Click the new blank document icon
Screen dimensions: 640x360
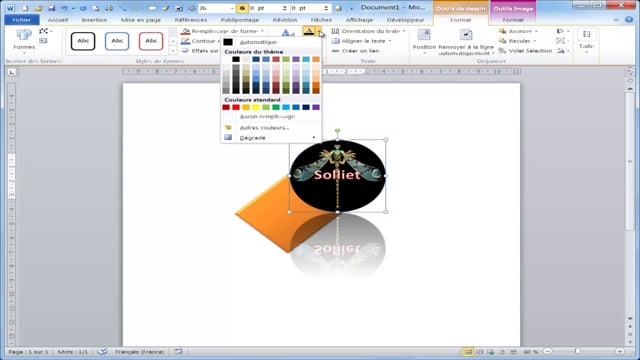(x=25, y=8)
